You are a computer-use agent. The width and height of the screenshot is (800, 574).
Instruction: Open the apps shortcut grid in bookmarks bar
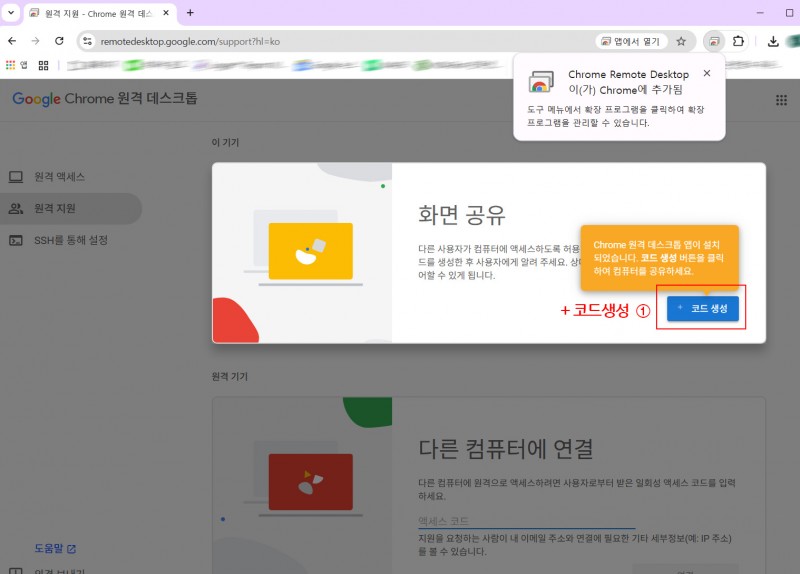coord(16,65)
